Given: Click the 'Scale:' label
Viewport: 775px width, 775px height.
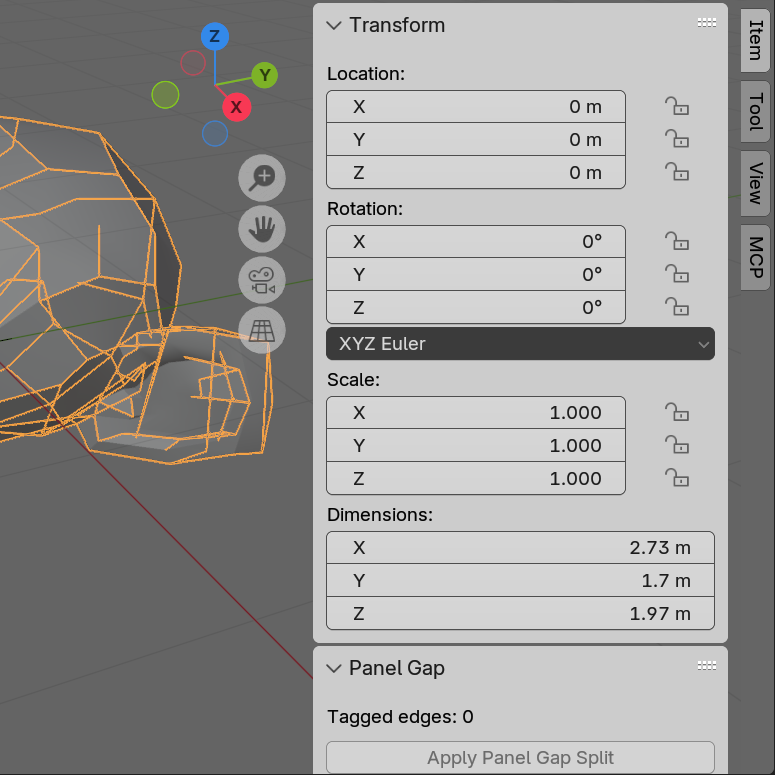Looking at the screenshot, I should pos(353,380).
